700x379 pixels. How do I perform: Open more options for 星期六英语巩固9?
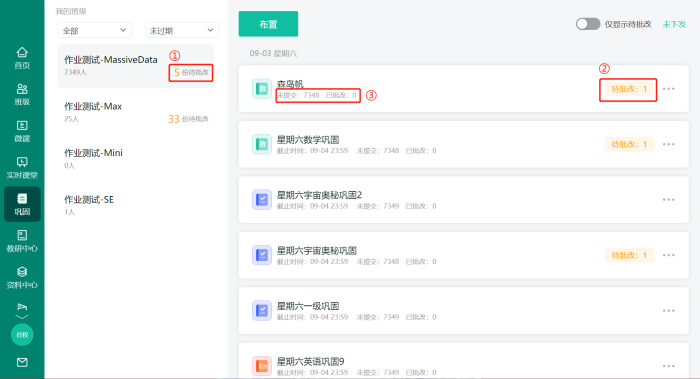pyautogui.click(x=668, y=366)
